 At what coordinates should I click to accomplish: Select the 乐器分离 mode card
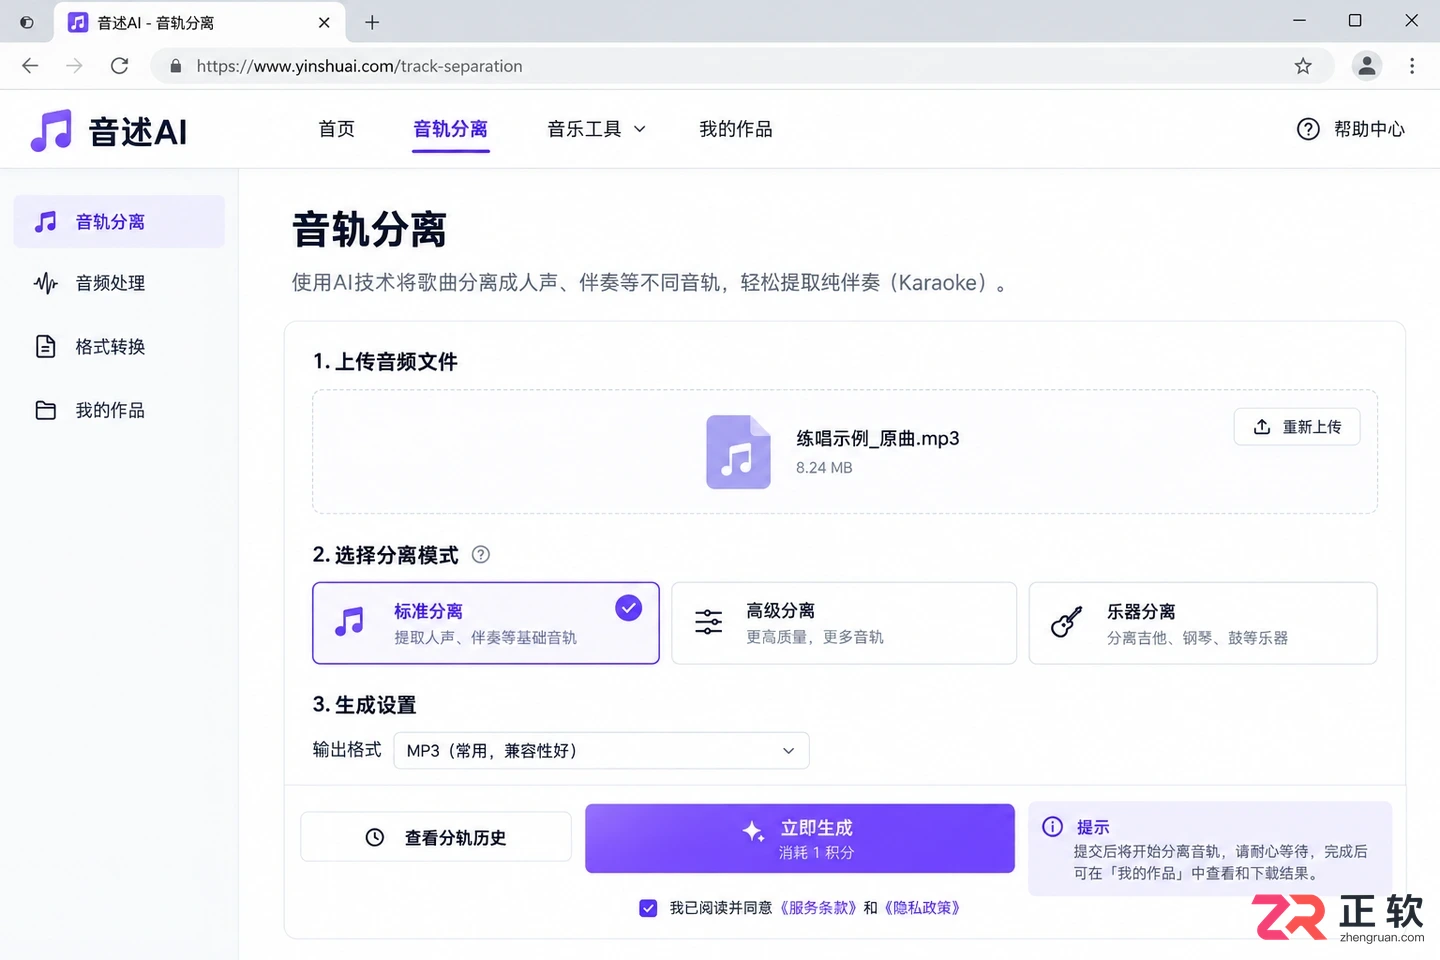point(1203,623)
